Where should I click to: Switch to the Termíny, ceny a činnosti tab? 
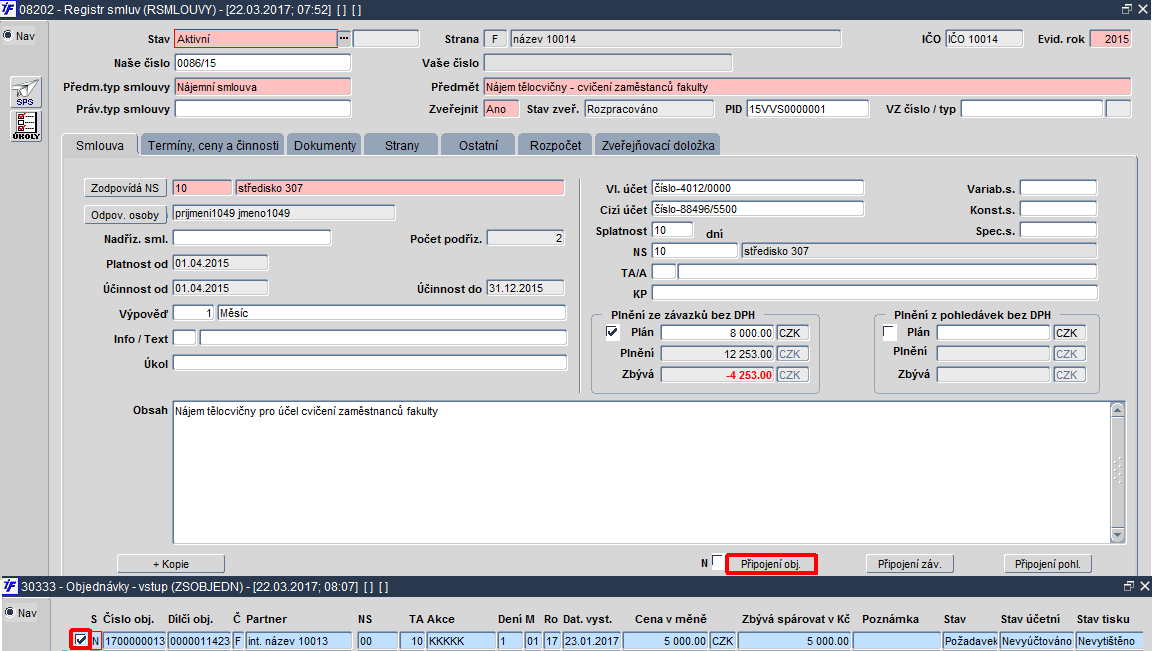[x=213, y=145]
